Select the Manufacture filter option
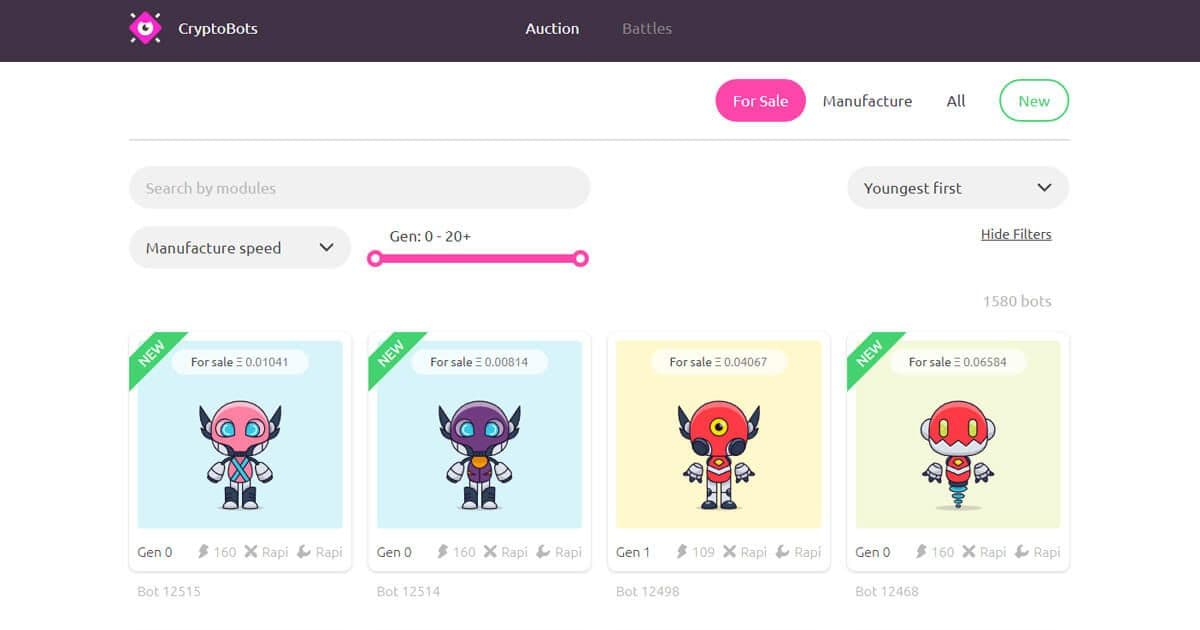 (867, 101)
